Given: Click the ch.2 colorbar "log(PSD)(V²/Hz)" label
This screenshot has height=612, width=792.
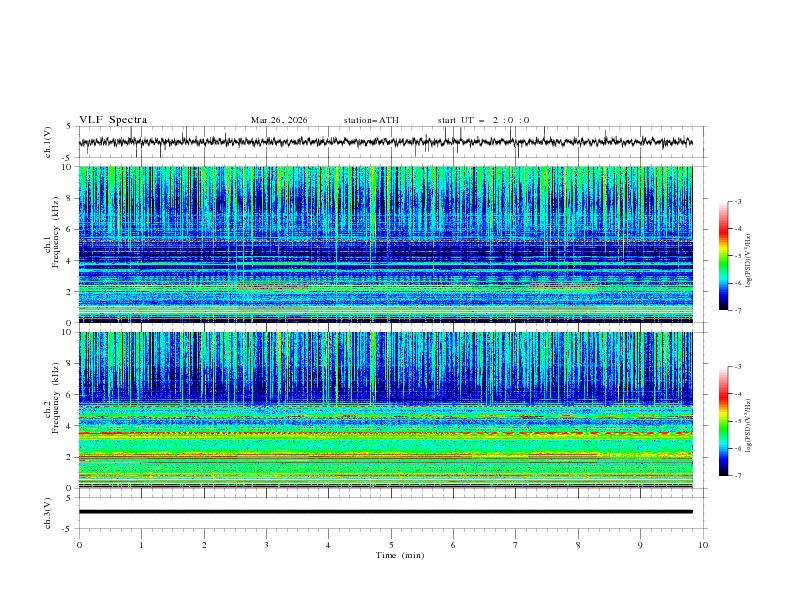Looking at the screenshot, I should 749,426.
